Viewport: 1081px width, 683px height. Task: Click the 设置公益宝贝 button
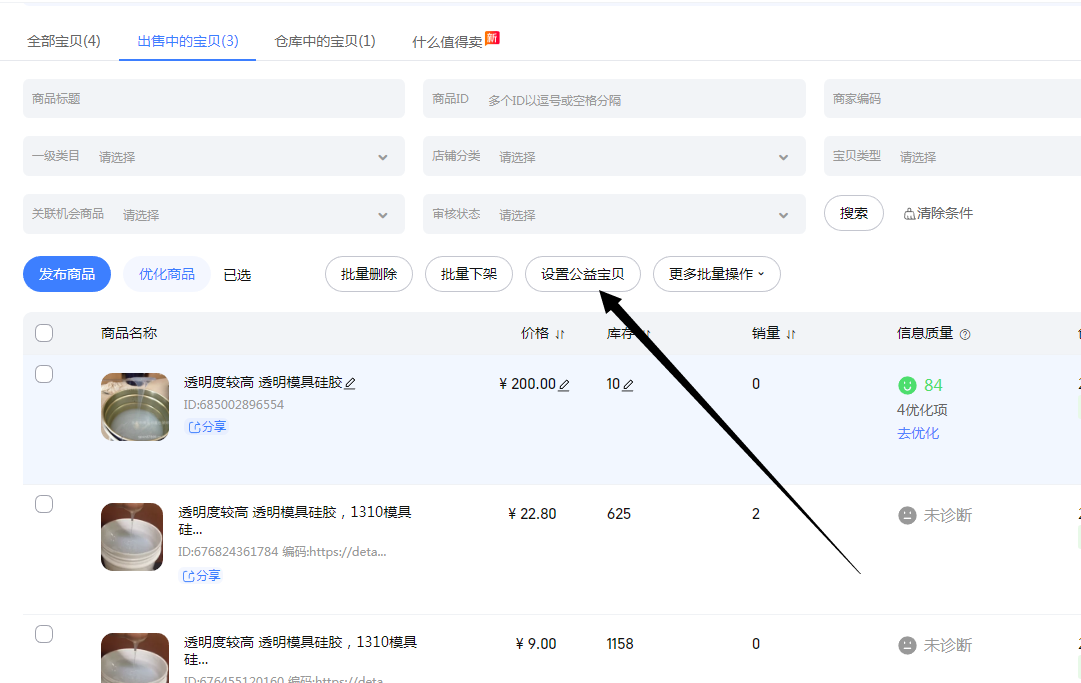(x=582, y=273)
